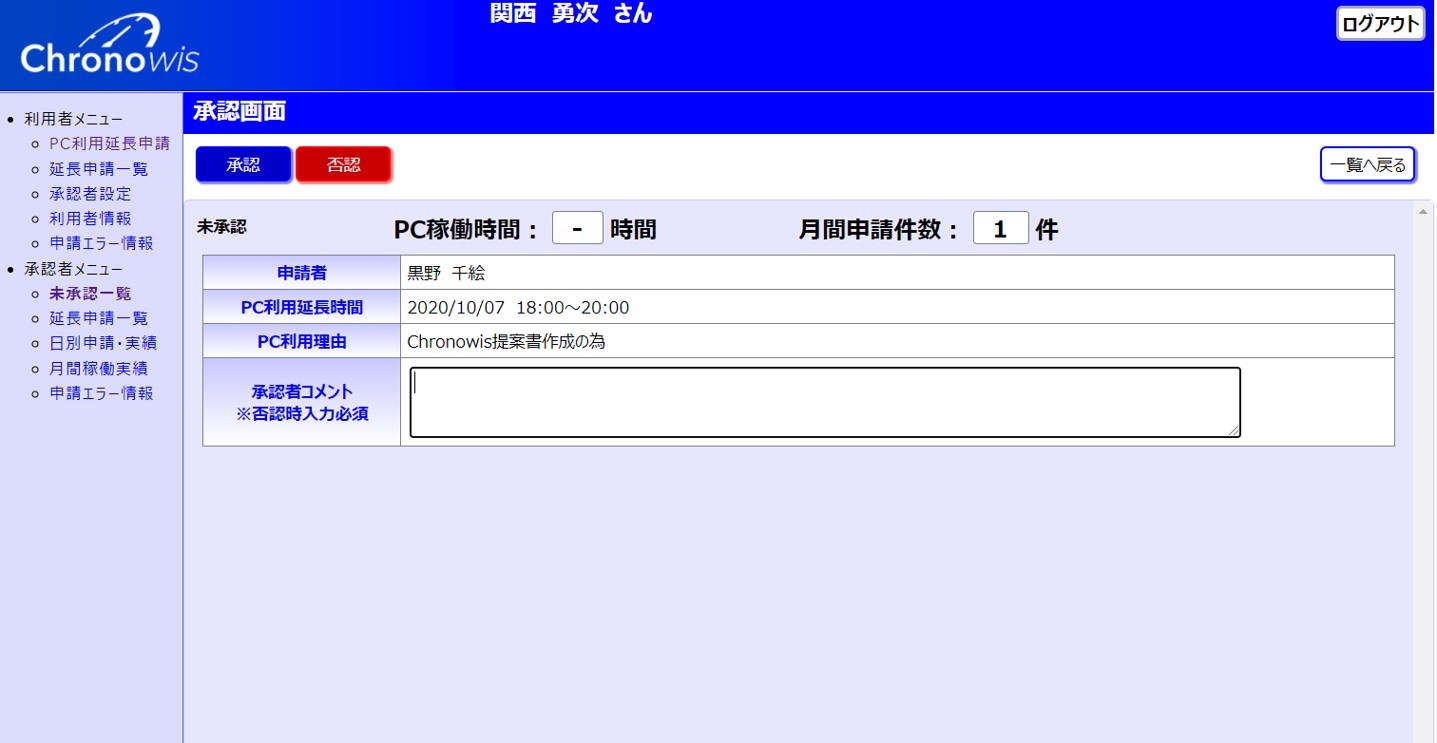The image size is (1437, 743).
Task: Open 申請エラー情報 under 利用者メニュー
Action: [x=101, y=243]
